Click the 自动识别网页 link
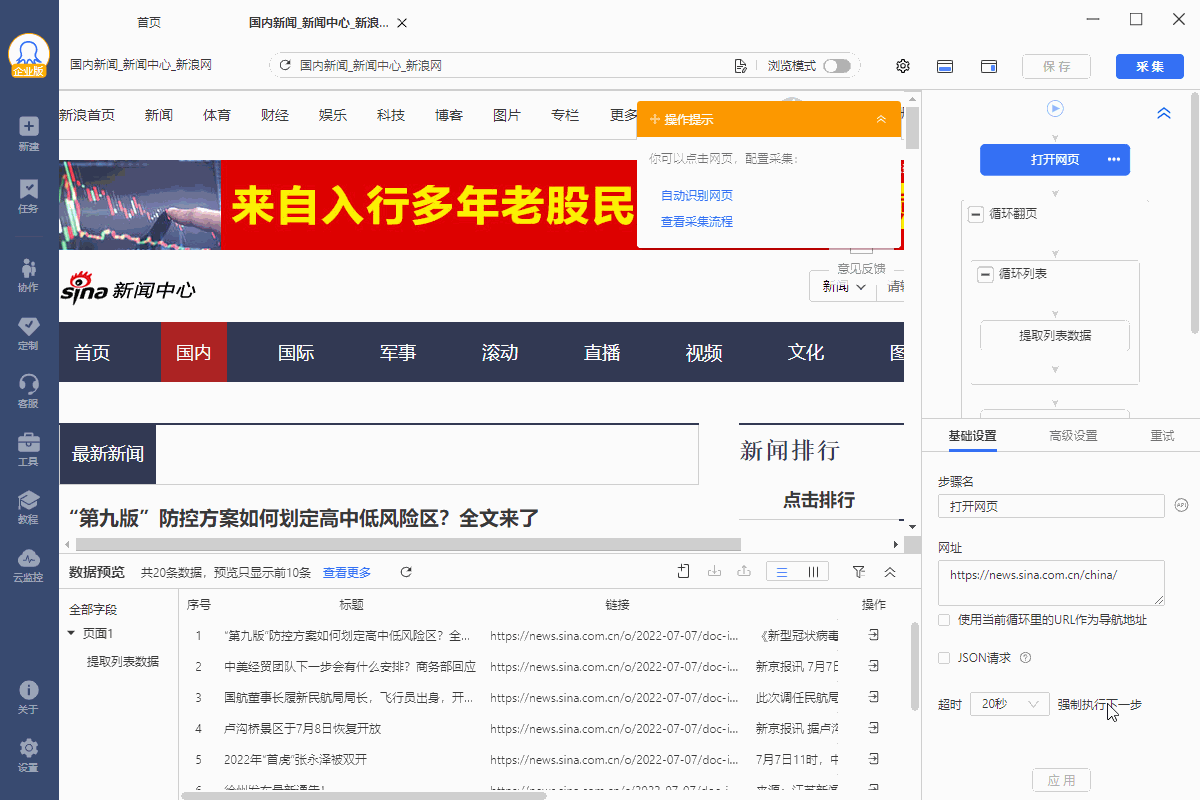Image resolution: width=1200 pixels, height=800 pixels. pos(697,196)
